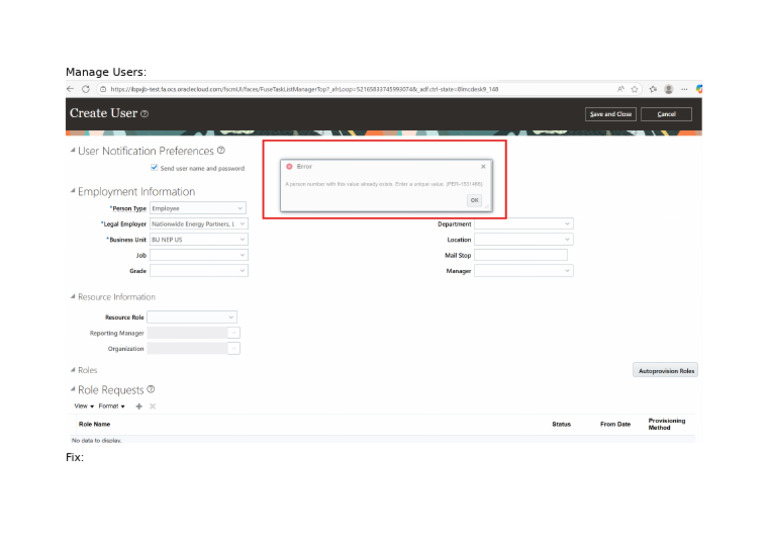Click the From Date column header

point(615,424)
